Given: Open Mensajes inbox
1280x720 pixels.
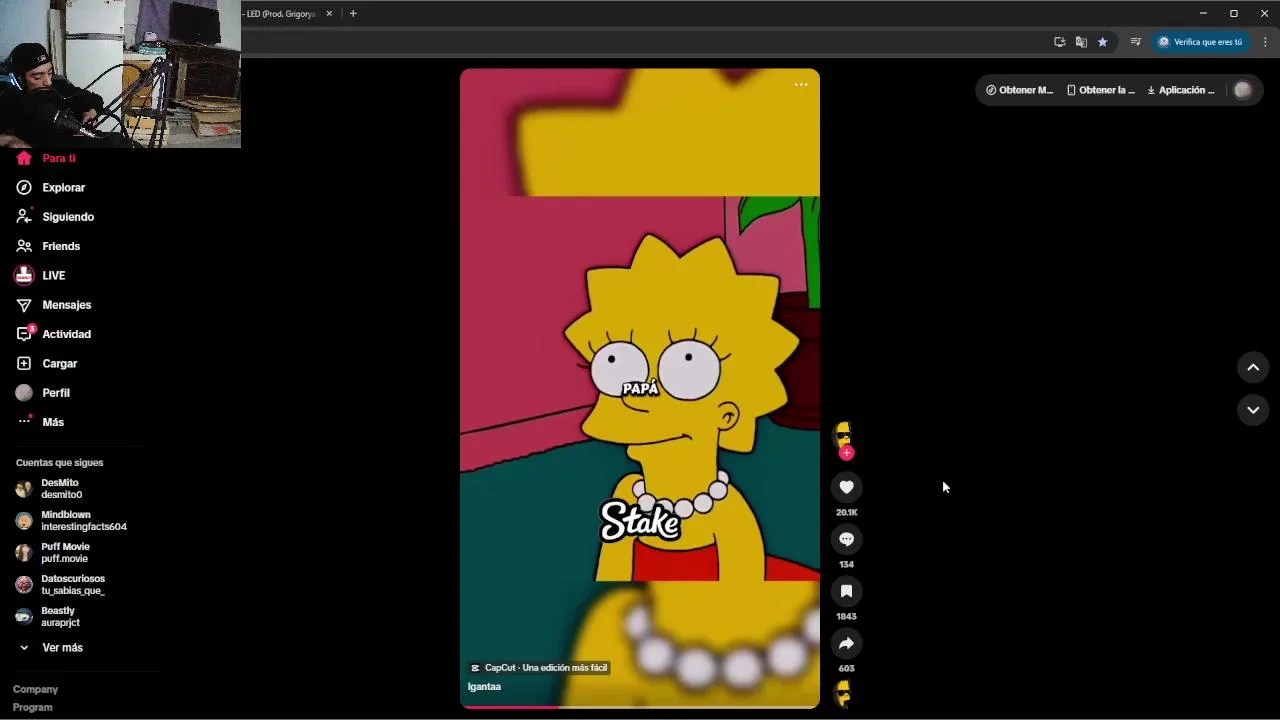Looking at the screenshot, I should point(66,305).
